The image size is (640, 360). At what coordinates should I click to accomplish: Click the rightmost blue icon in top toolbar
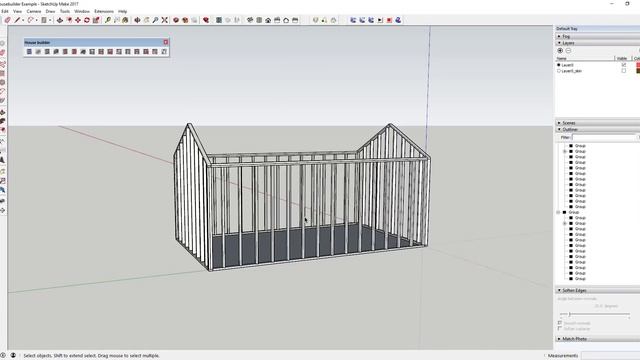click(398, 20)
